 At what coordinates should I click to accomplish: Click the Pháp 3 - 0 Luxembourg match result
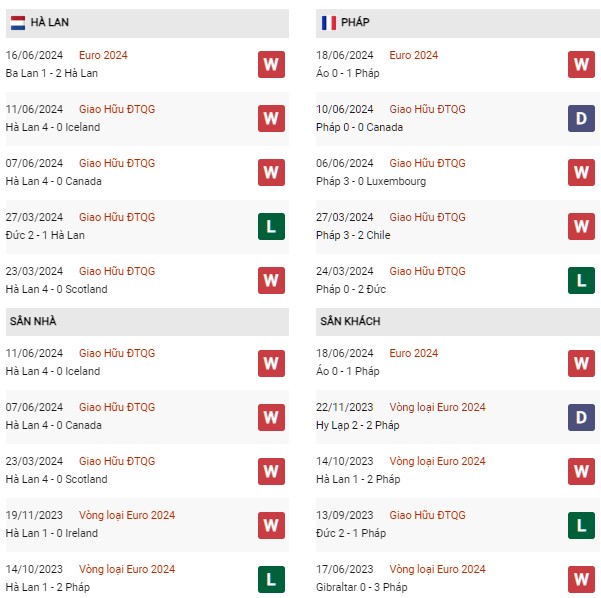point(371,181)
